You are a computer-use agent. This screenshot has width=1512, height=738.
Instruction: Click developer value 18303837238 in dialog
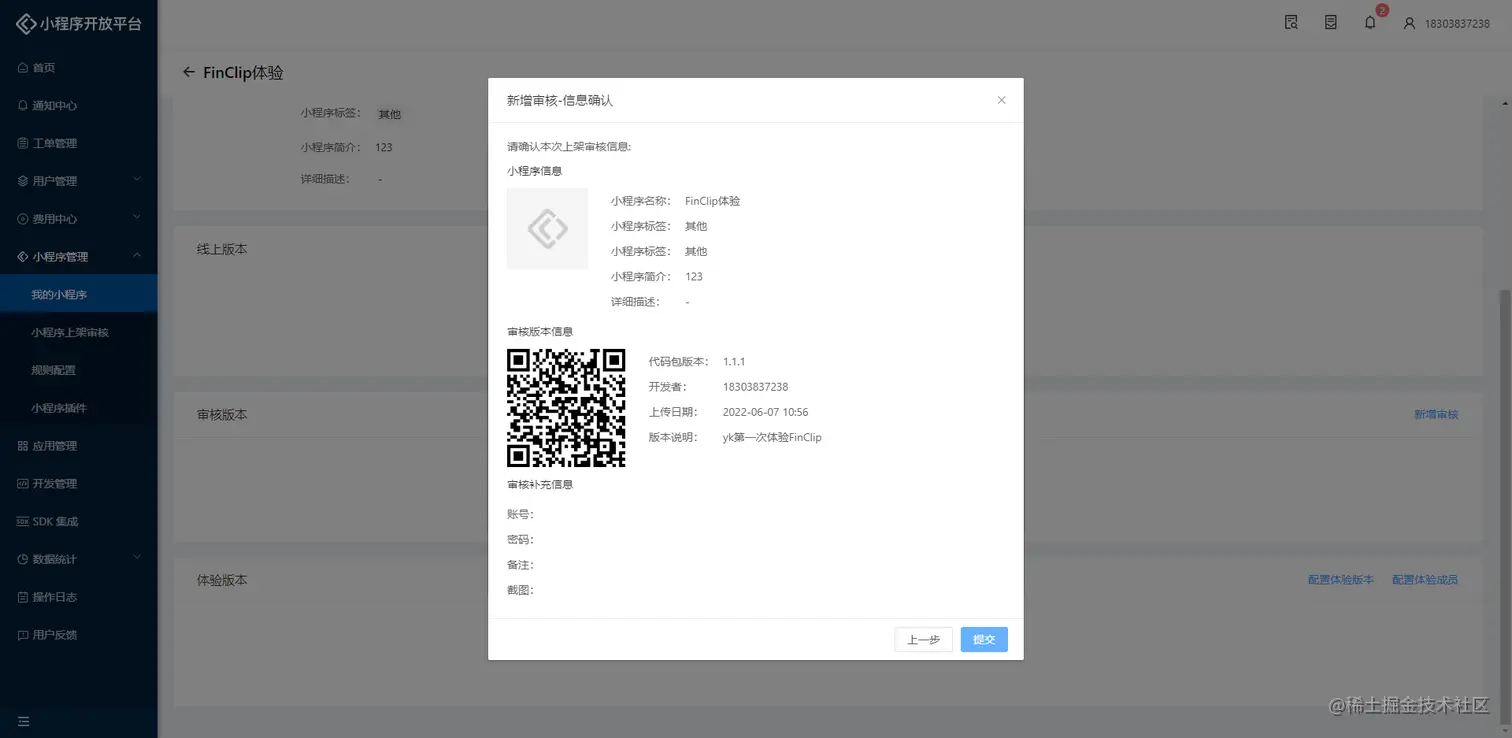[755, 387]
